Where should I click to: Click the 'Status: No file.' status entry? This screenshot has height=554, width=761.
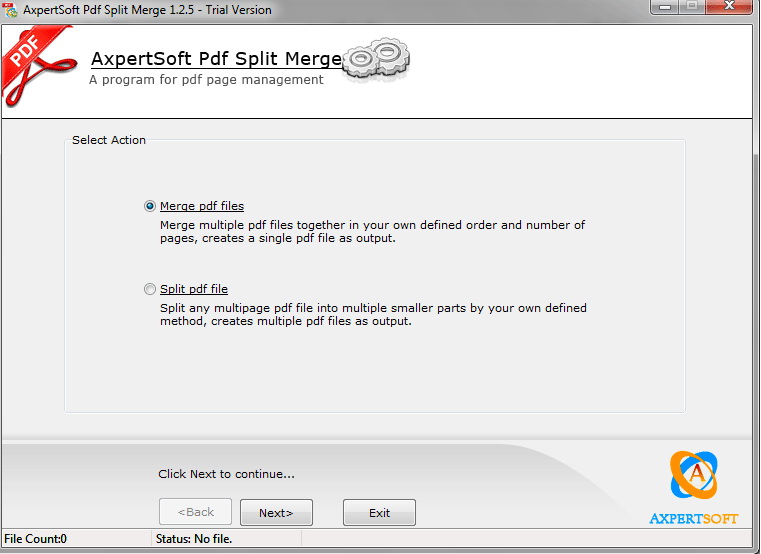click(x=194, y=539)
